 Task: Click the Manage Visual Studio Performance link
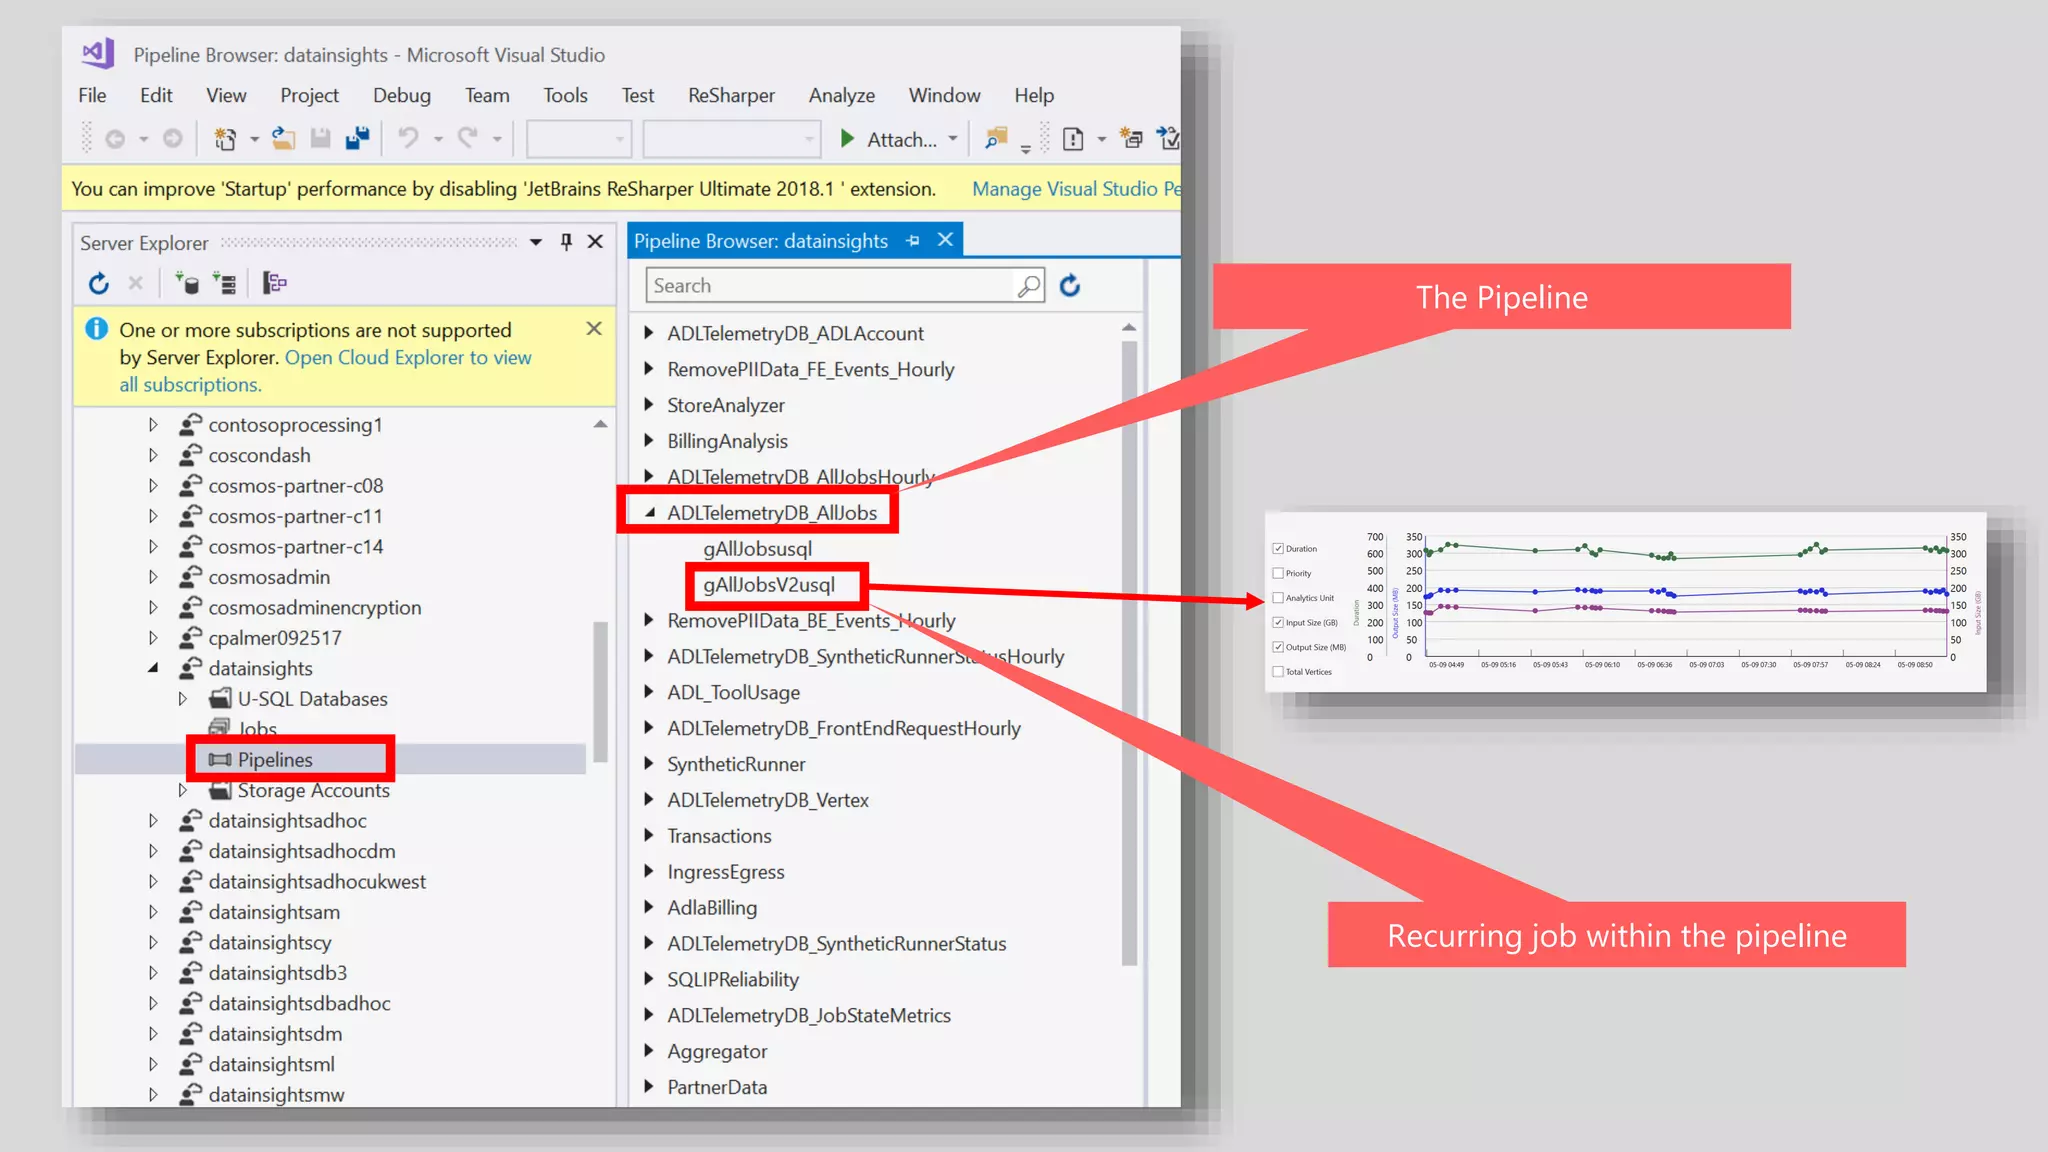pos(1076,189)
